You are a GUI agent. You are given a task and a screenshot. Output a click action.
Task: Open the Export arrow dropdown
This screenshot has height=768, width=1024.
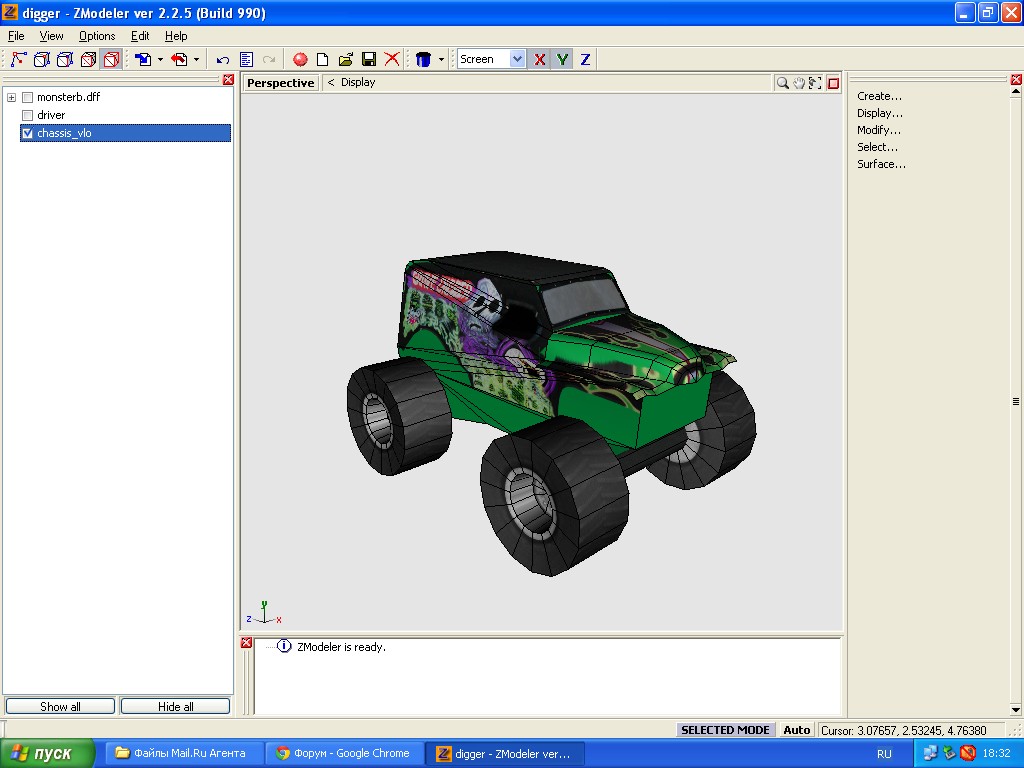point(196,59)
